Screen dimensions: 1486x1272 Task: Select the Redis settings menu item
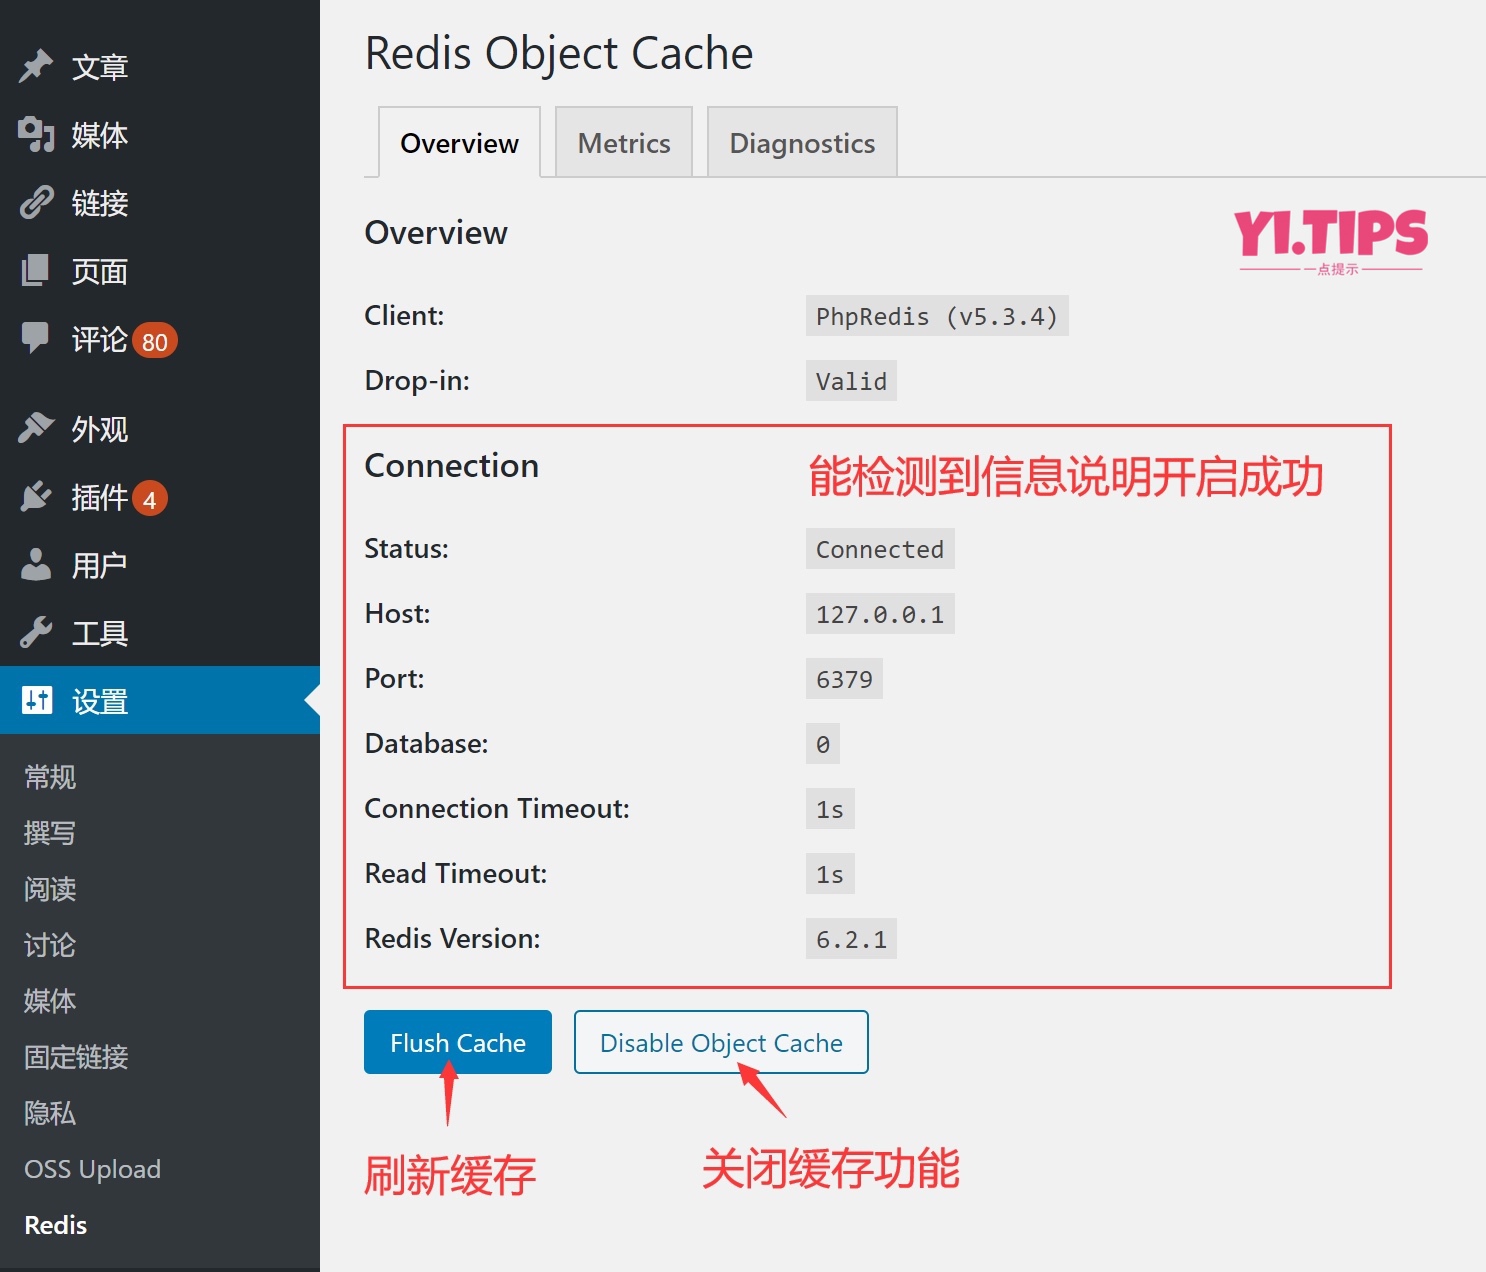click(55, 1225)
